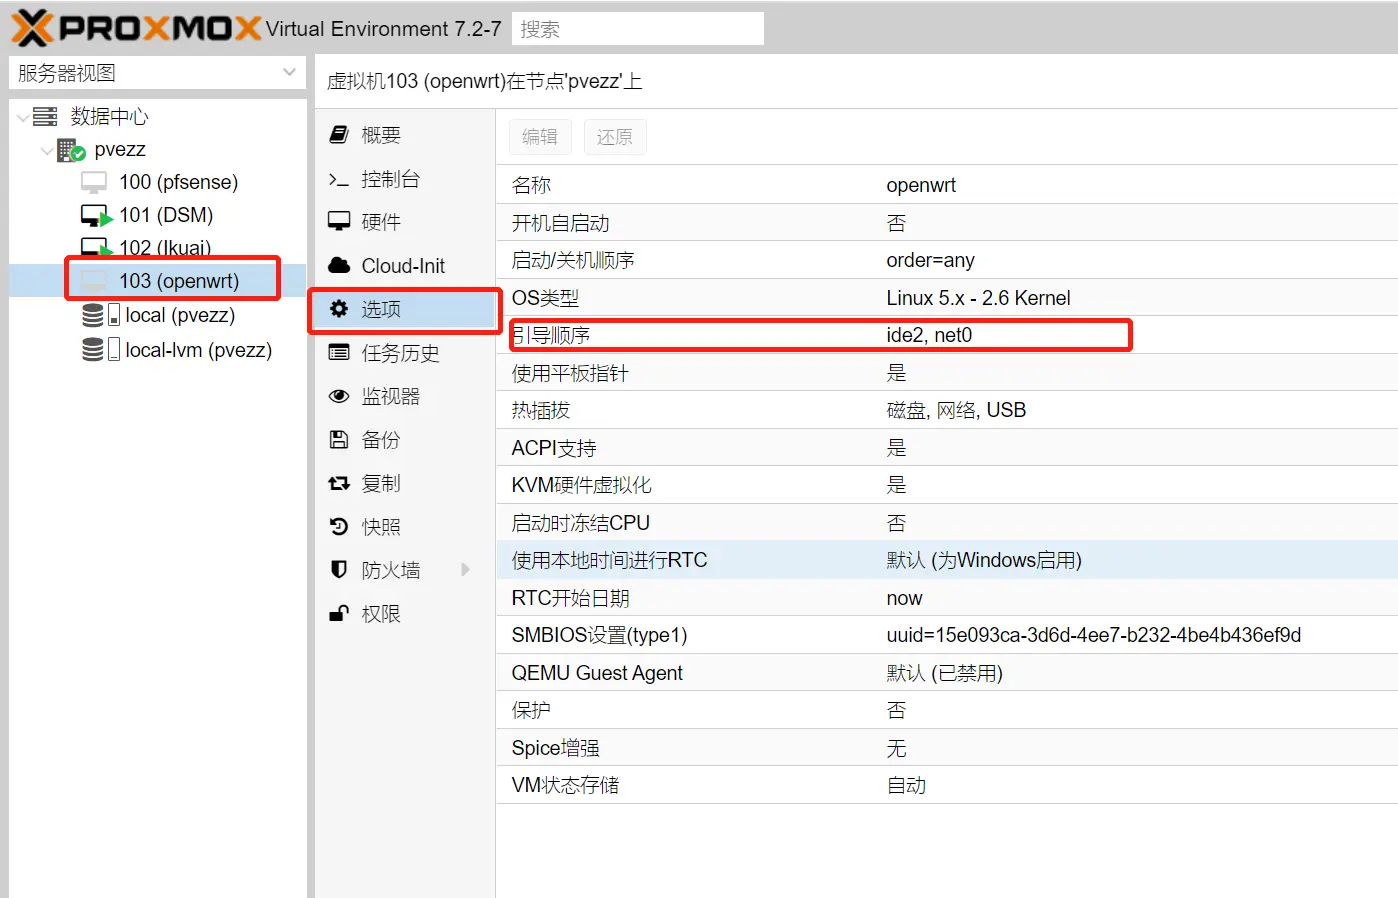Focus the 搜索 search field

638,29
